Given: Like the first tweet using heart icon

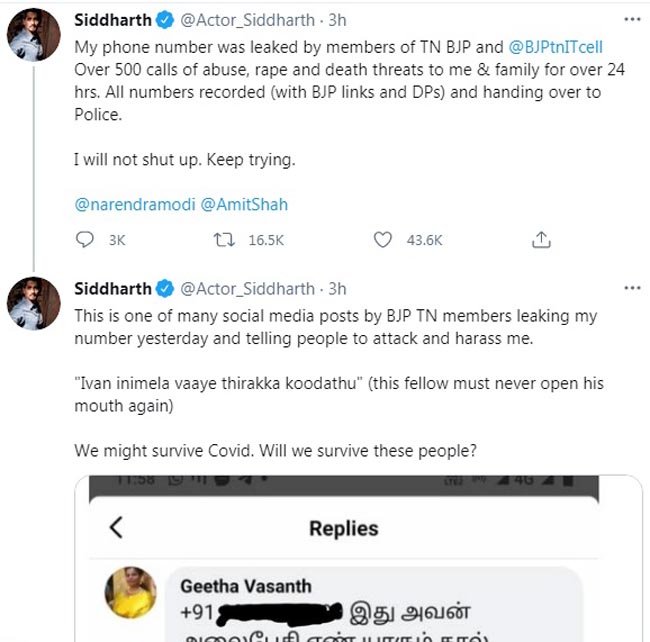Looking at the screenshot, I should pyautogui.click(x=382, y=240).
